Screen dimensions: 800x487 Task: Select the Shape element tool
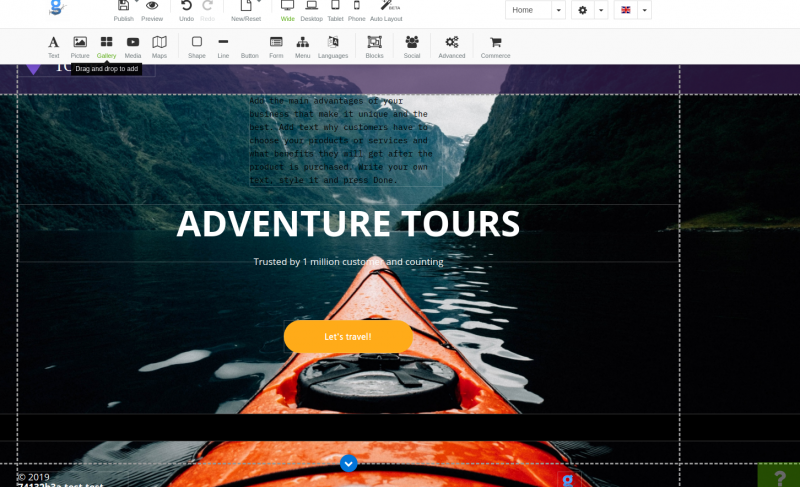196,47
